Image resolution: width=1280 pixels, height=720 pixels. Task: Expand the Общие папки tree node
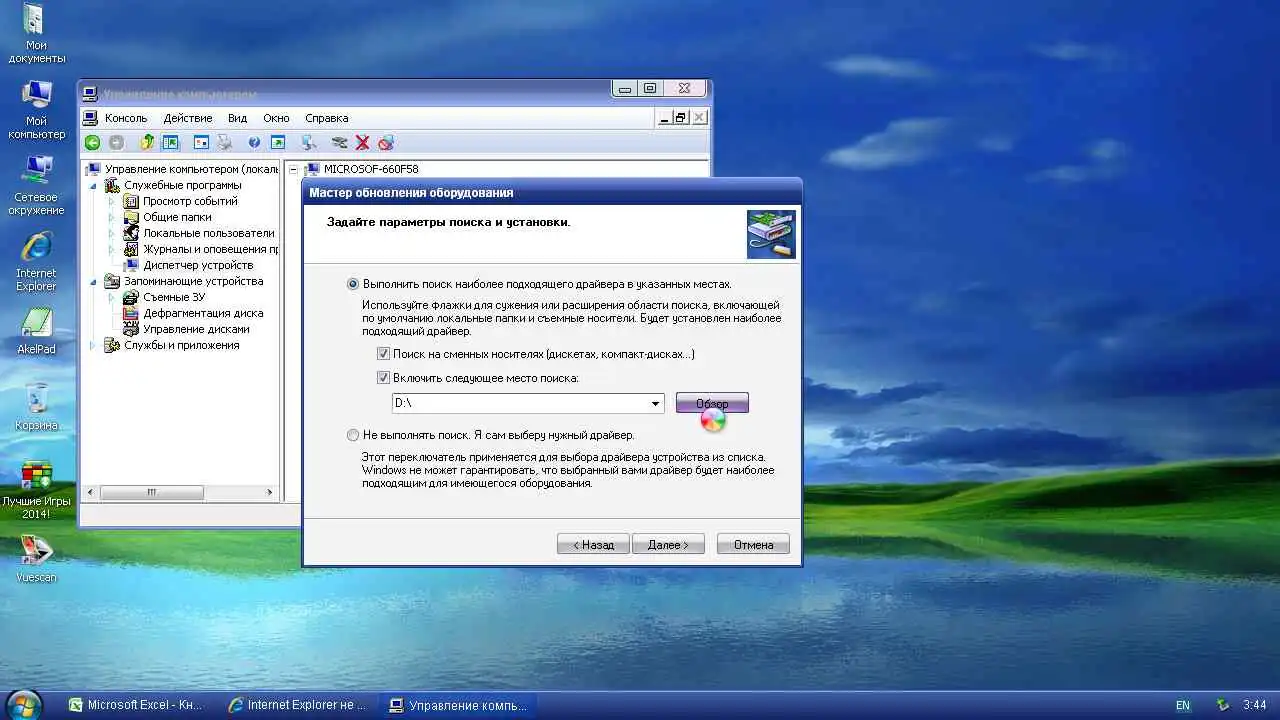pos(112,217)
